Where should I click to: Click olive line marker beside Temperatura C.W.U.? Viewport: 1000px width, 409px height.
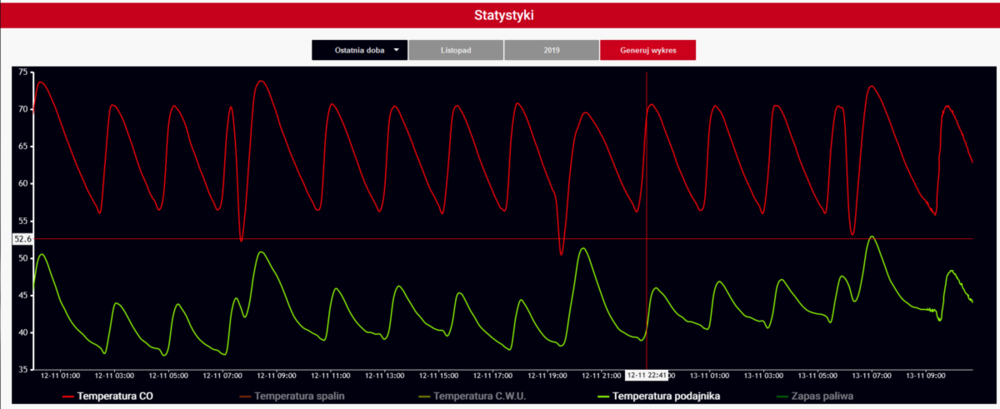pos(421,397)
